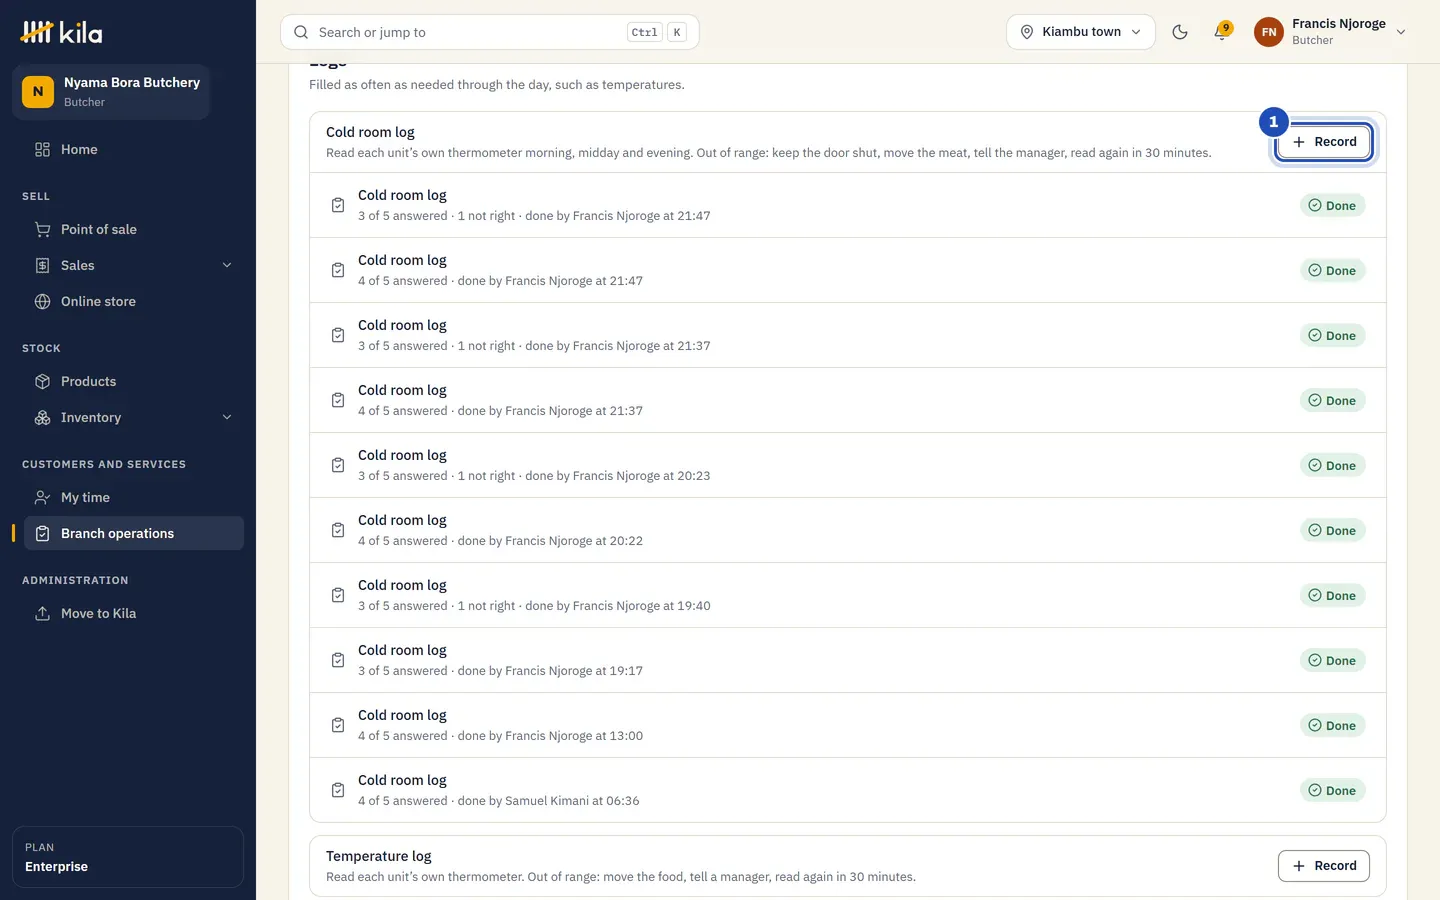1440x900 pixels.
Task: Open the Kiambu town location dropdown
Action: (1080, 32)
